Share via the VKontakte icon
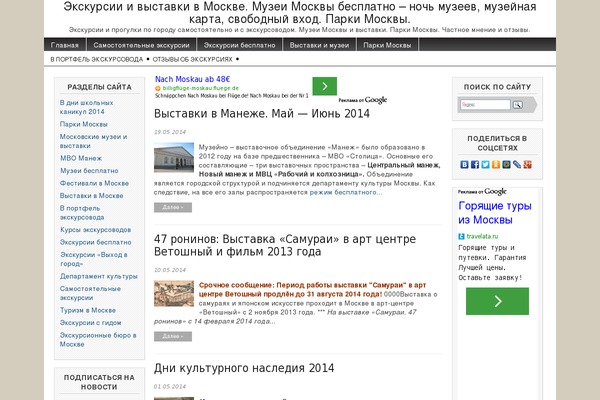 (464, 165)
